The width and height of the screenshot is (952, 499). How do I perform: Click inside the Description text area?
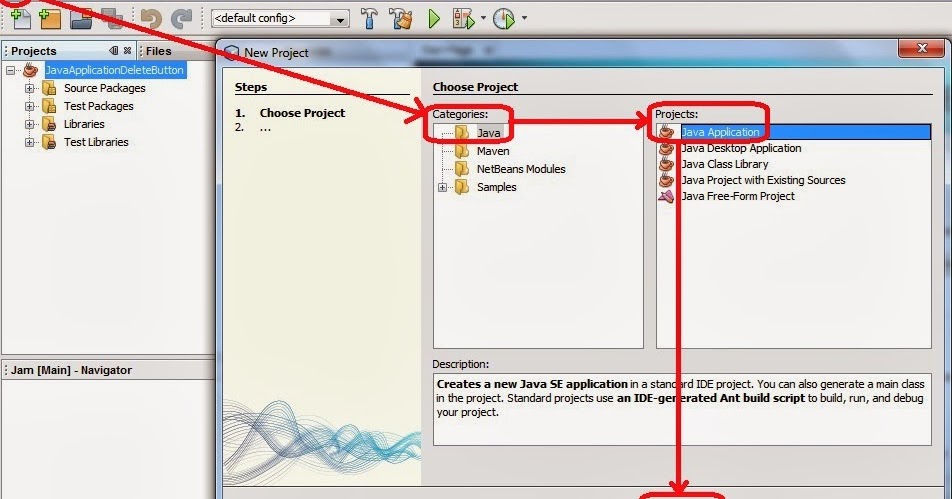click(682, 409)
